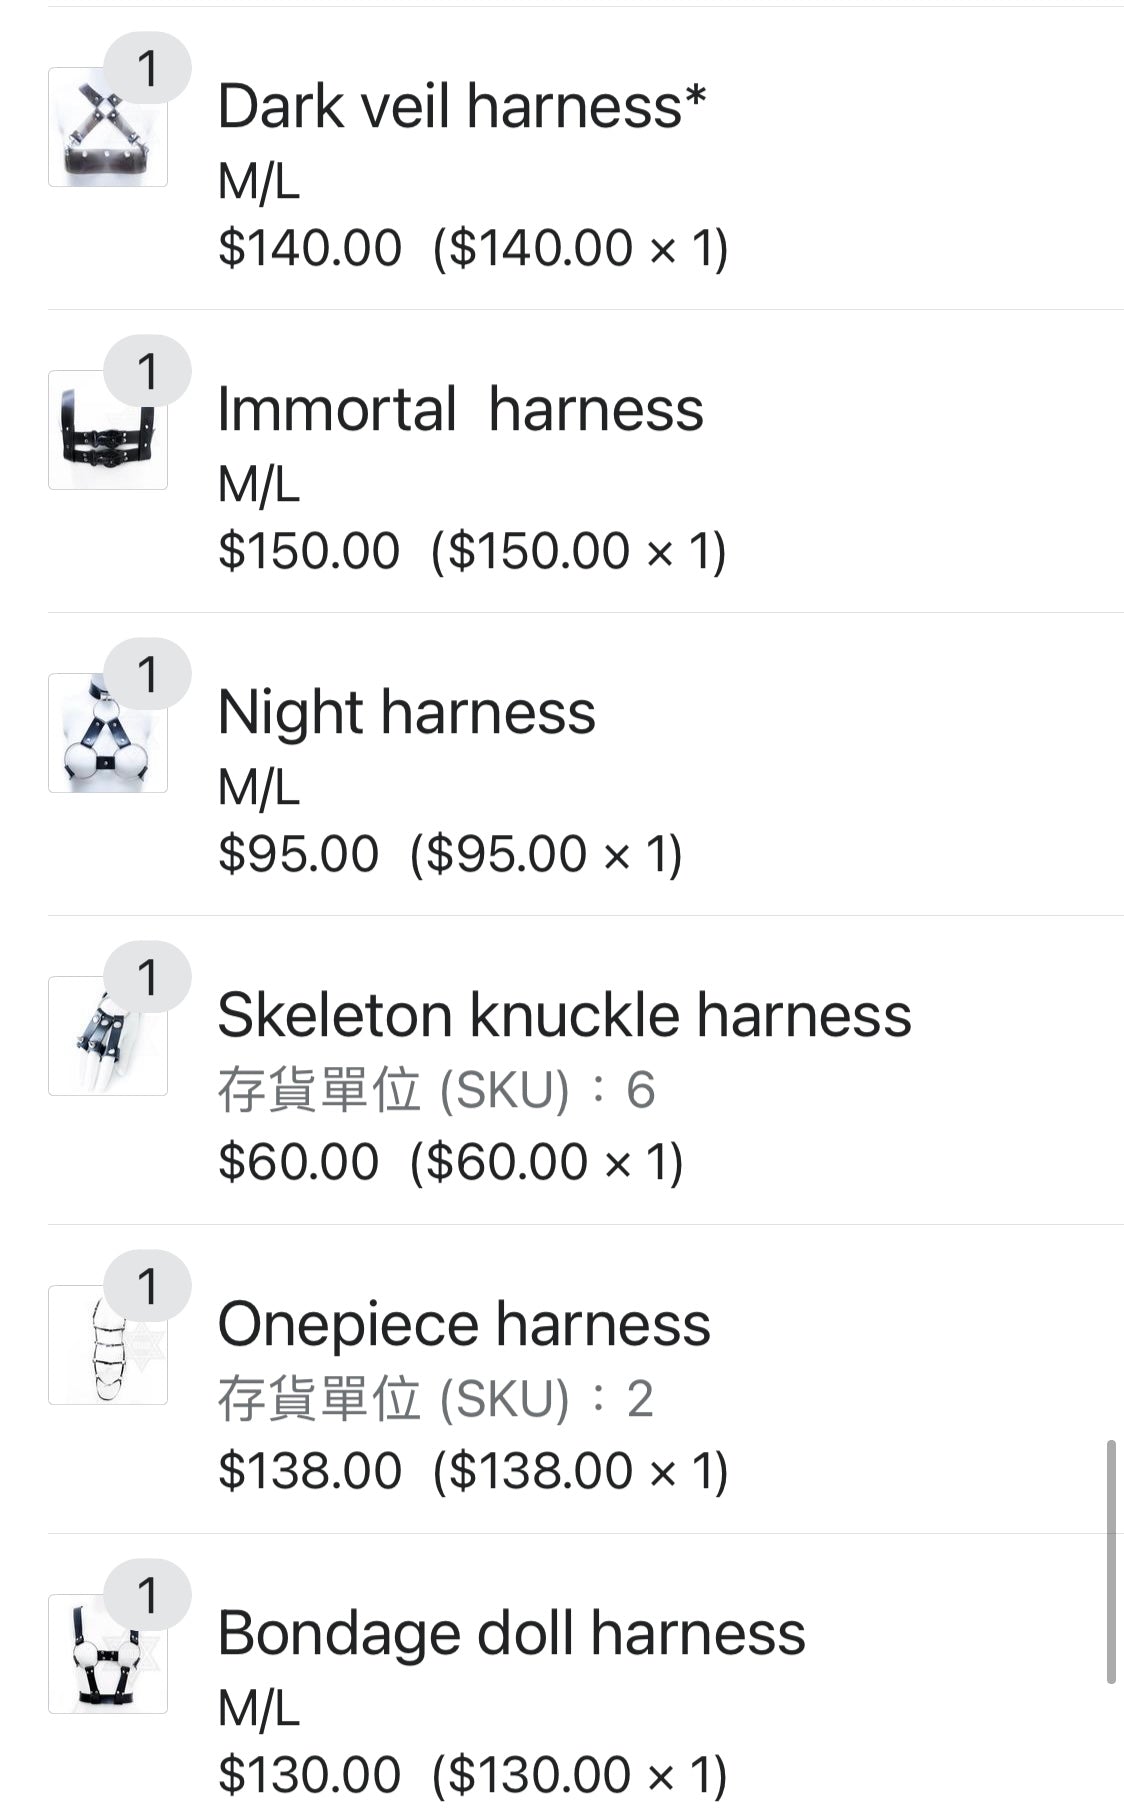Select the Night harness item title
This screenshot has height=1812, width=1124.
tap(406, 712)
